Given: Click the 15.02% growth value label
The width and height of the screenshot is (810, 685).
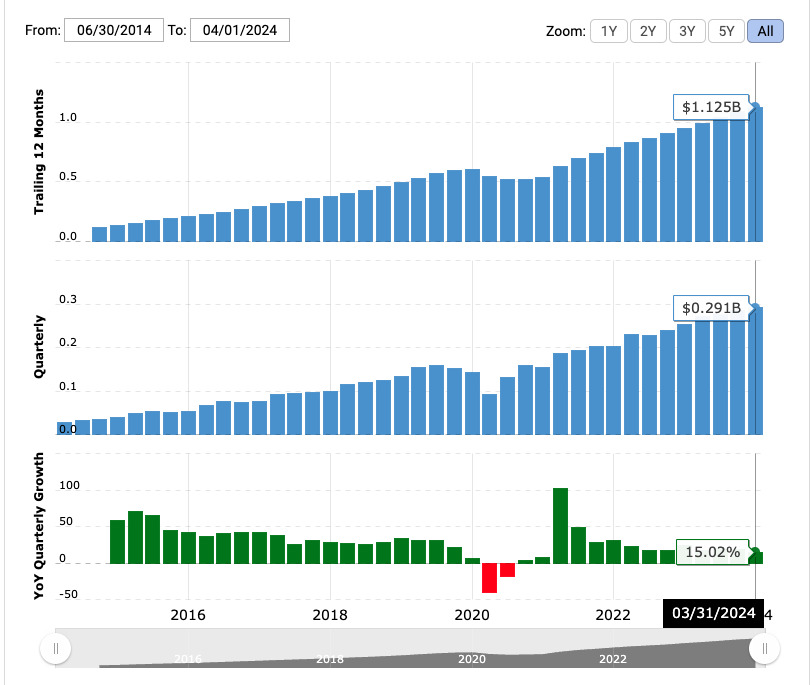Looking at the screenshot, I should click(711, 551).
